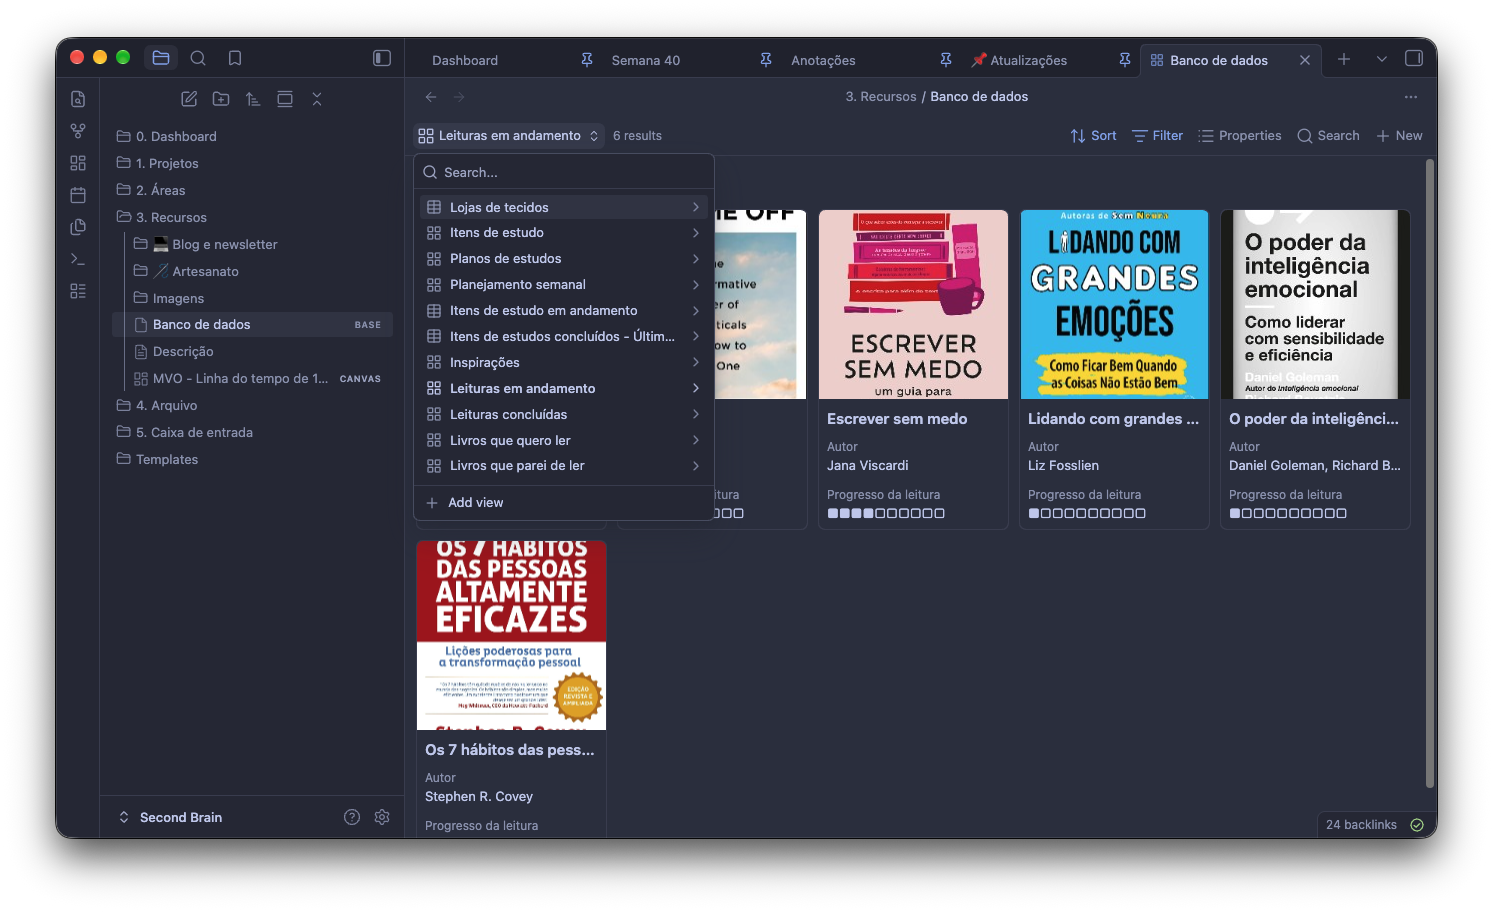The image size is (1493, 912).
Task: Open the Second Brain vault switcher
Action: pyautogui.click(x=171, y=817)
